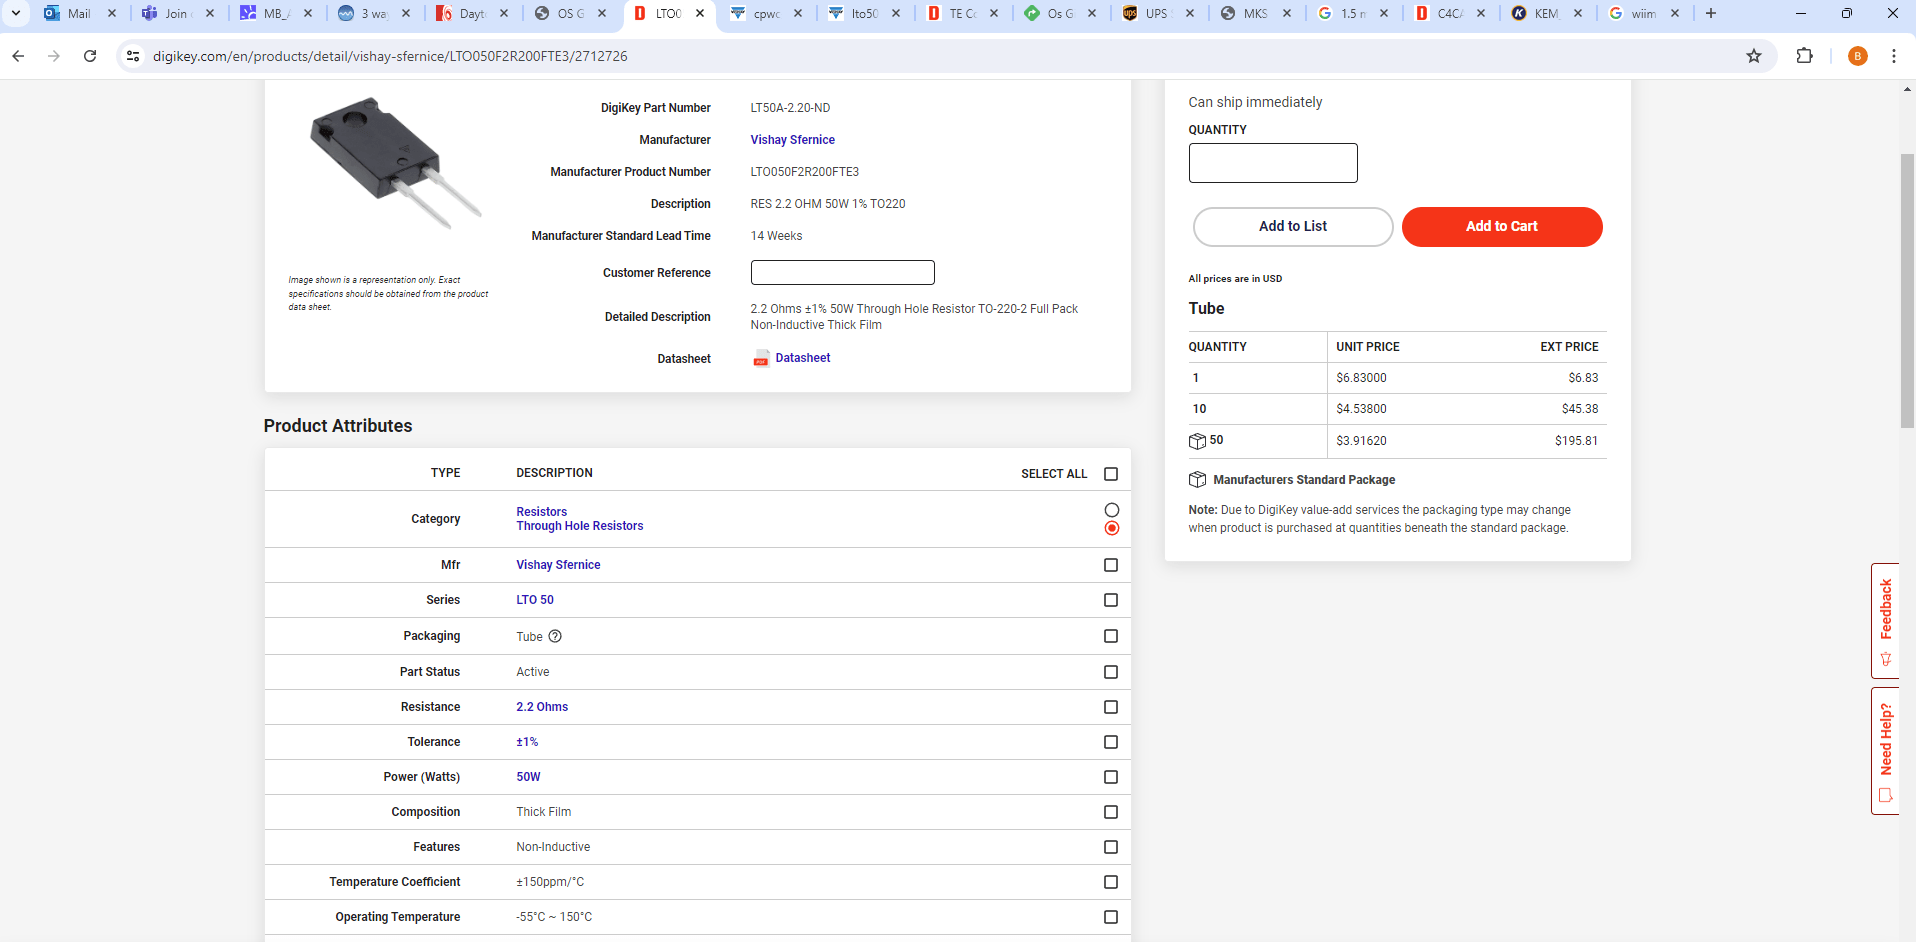The width and height of the screenshot is (1916, 942).
Task: Open the LTO 50 series link
Action: pos(535,600)
